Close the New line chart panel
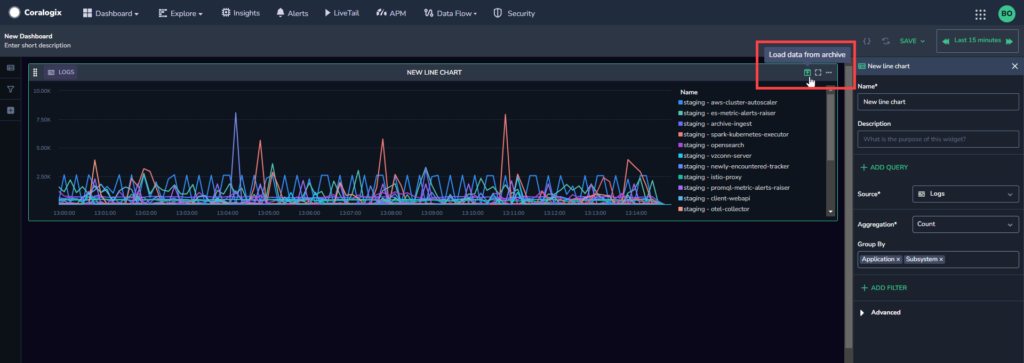This screenshot has width=1024, height=363. (x=1014, y=66)
